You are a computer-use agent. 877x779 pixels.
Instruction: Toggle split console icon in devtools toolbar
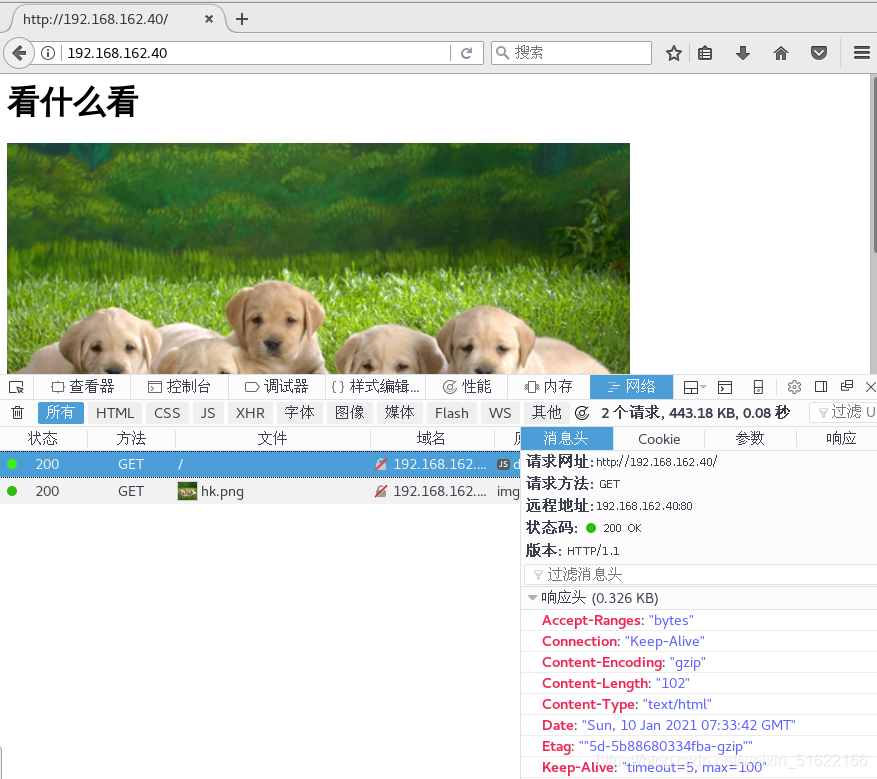(x=725, y=387)
